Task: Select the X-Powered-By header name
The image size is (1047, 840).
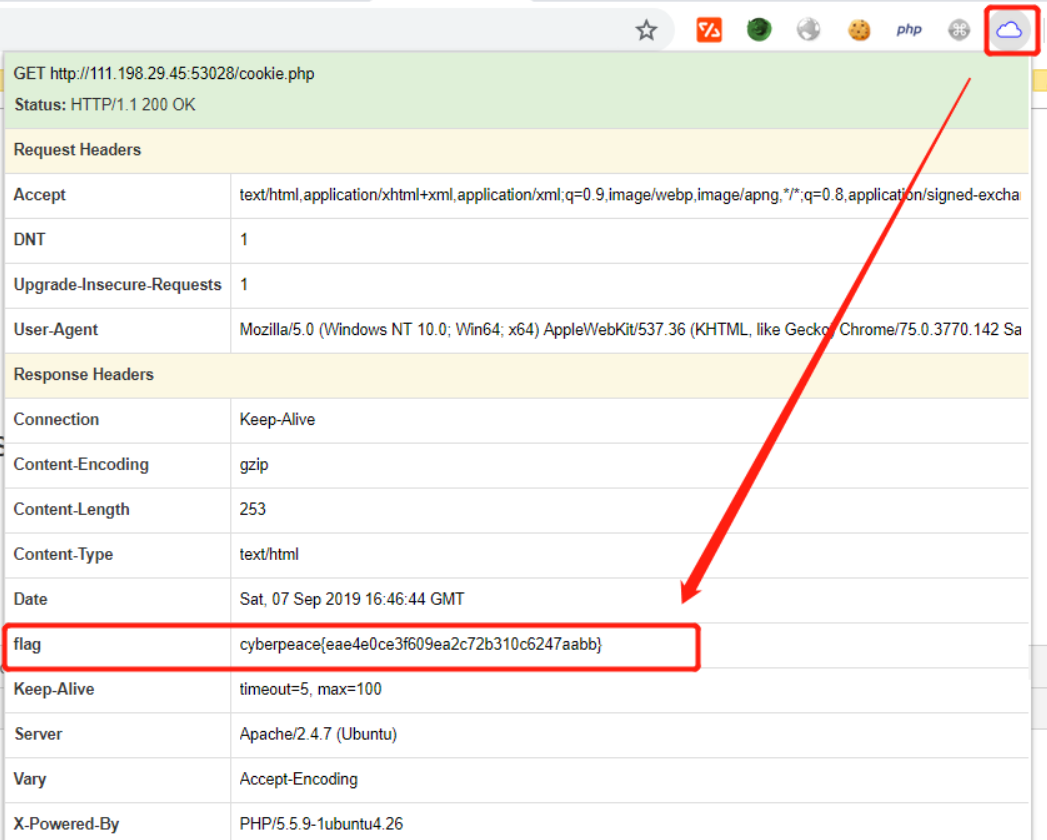Action: coord(66,824)
